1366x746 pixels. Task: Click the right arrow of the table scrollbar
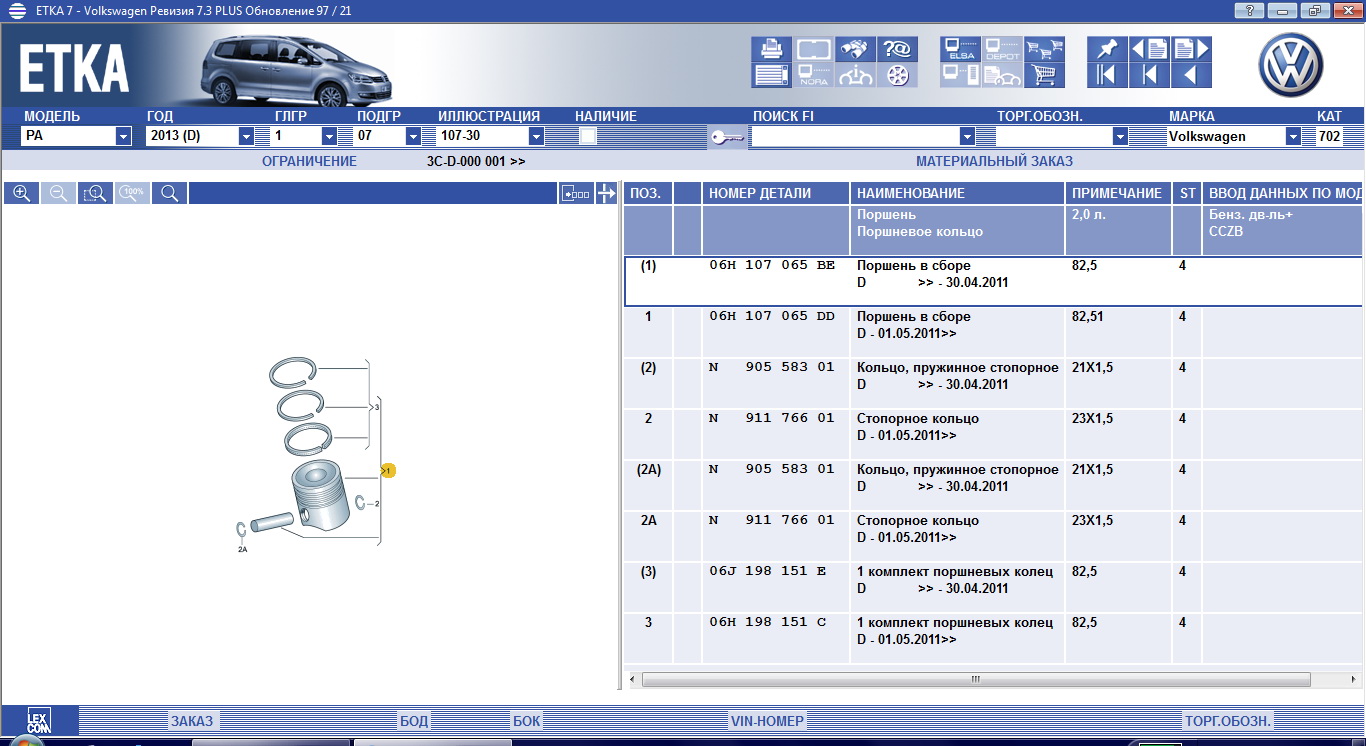coord(1354,680)
